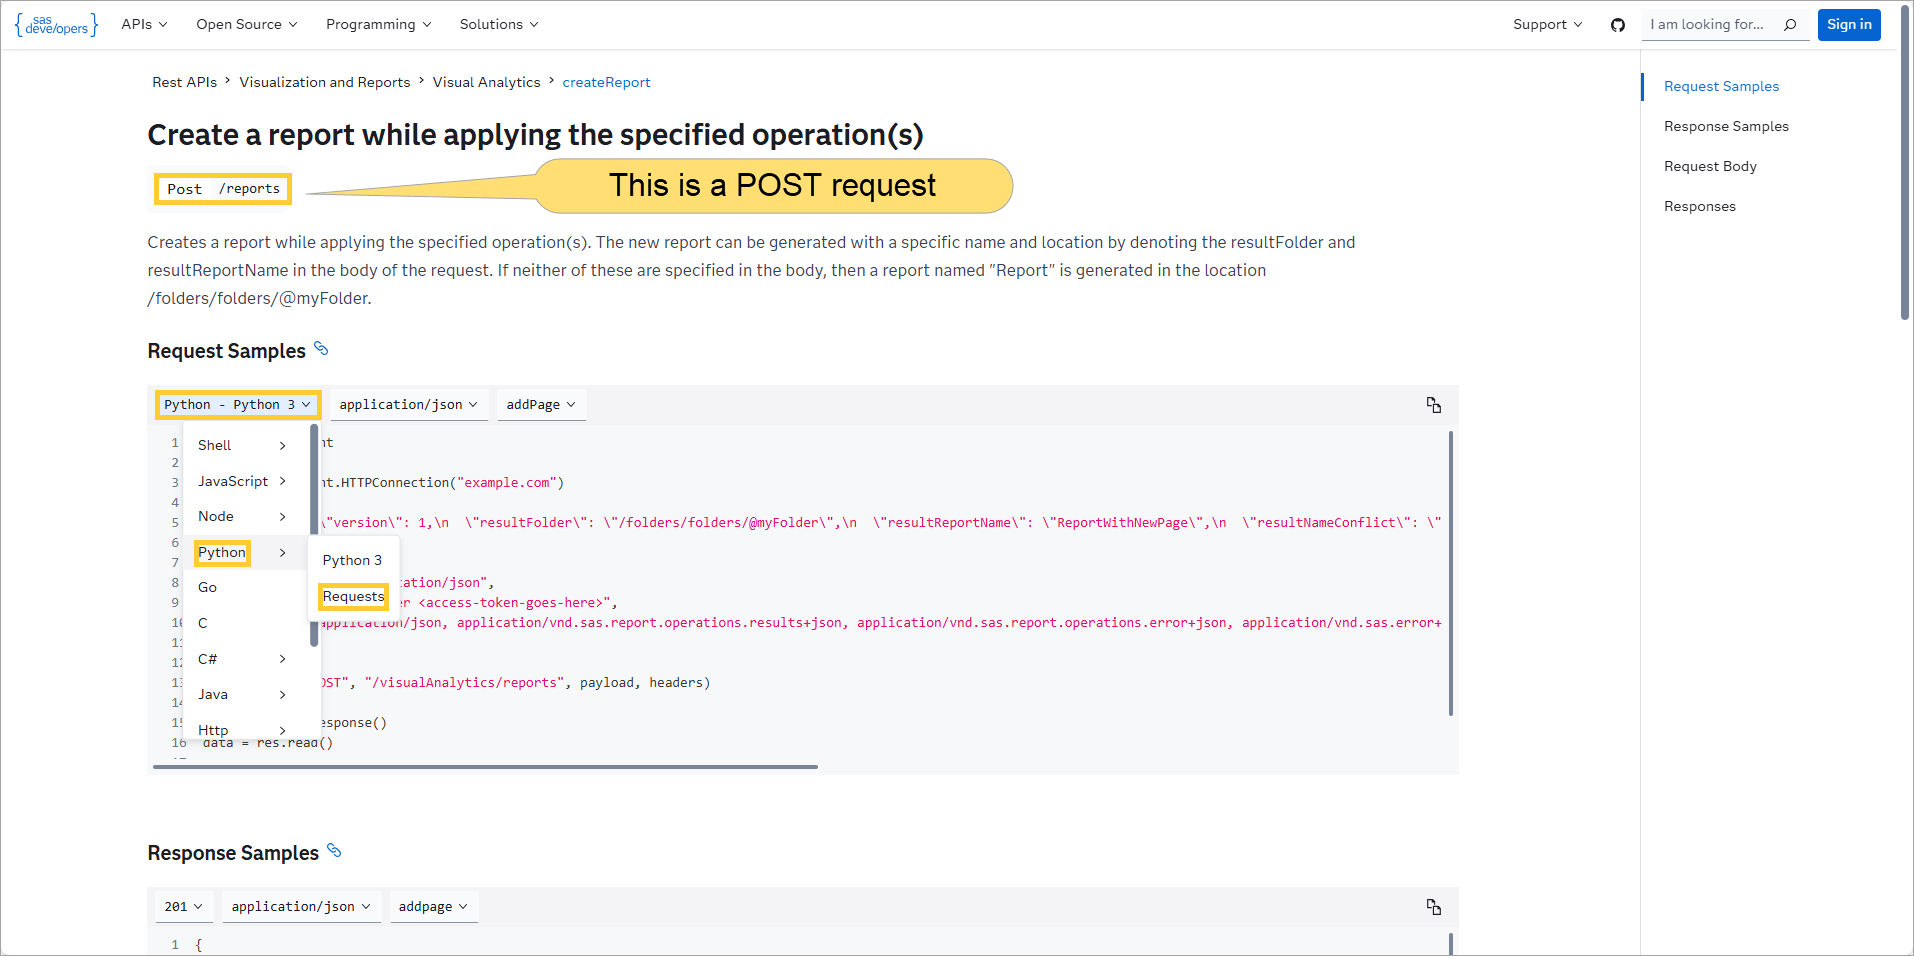Select Requests under the Python submenu
Image resolution: width=1914 pixels, height=956 pixels.
coord(353,596)
